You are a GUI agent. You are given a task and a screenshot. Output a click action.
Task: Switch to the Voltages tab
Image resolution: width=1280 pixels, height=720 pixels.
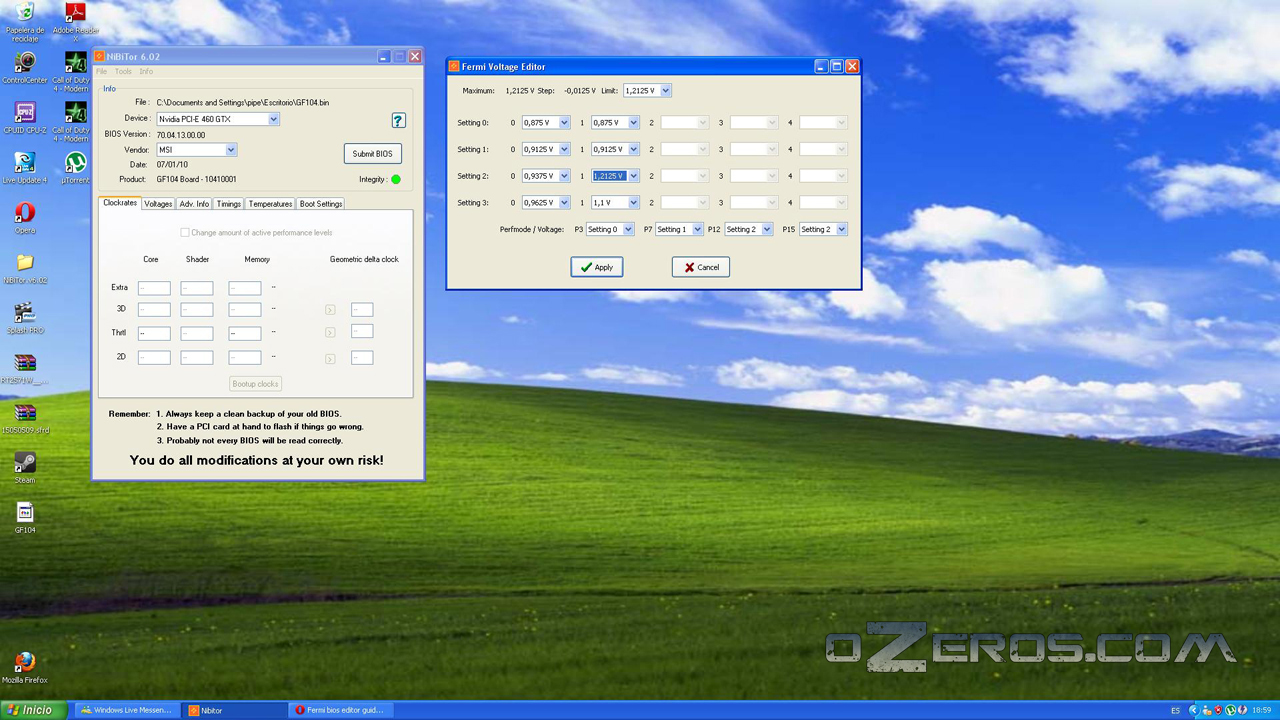[158, 204]
